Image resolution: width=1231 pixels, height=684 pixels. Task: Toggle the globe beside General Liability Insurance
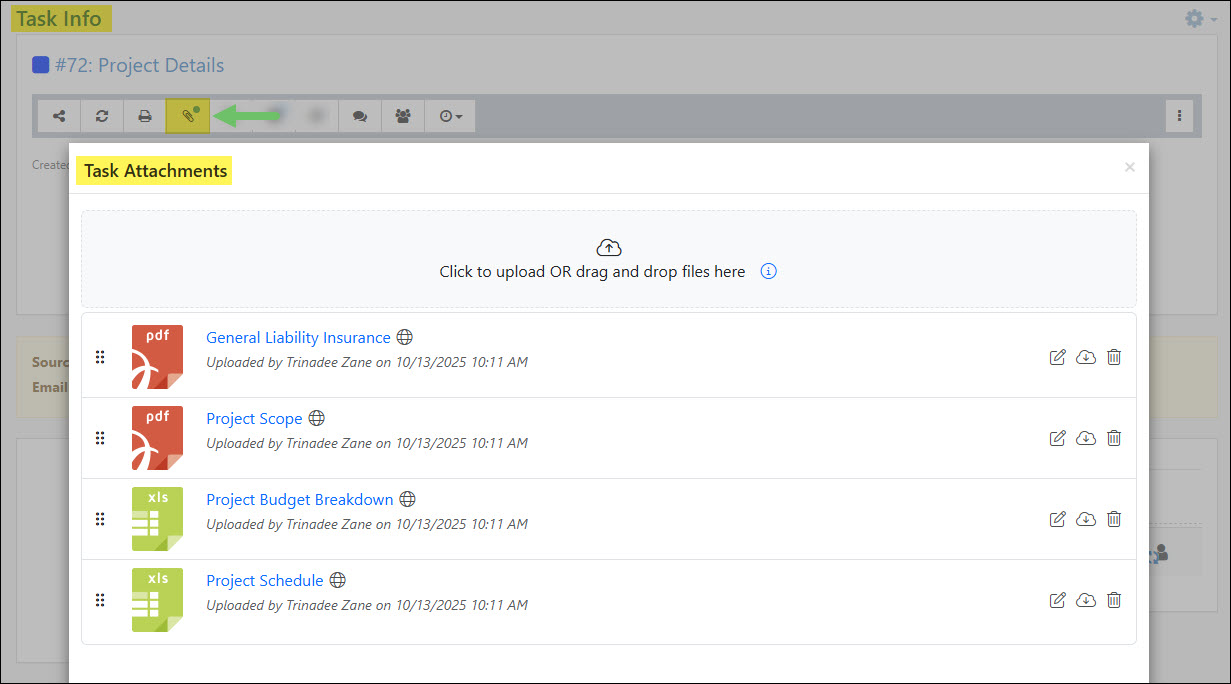point(404,337)
